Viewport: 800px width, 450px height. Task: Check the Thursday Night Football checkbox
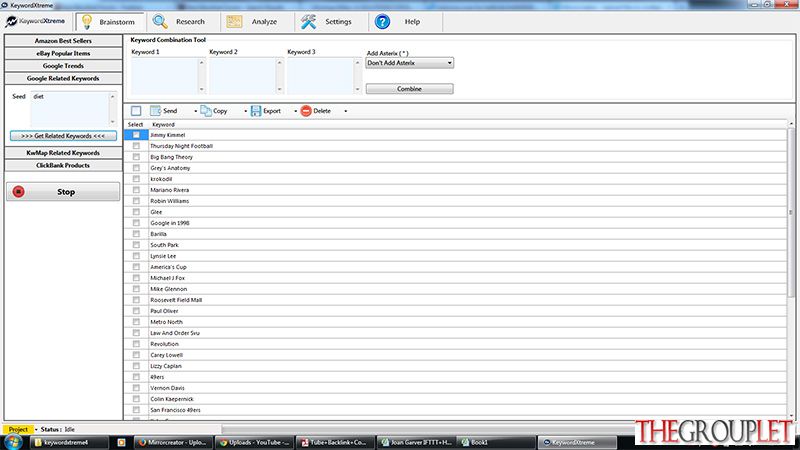pyautogui.click(x=136, y=146)
